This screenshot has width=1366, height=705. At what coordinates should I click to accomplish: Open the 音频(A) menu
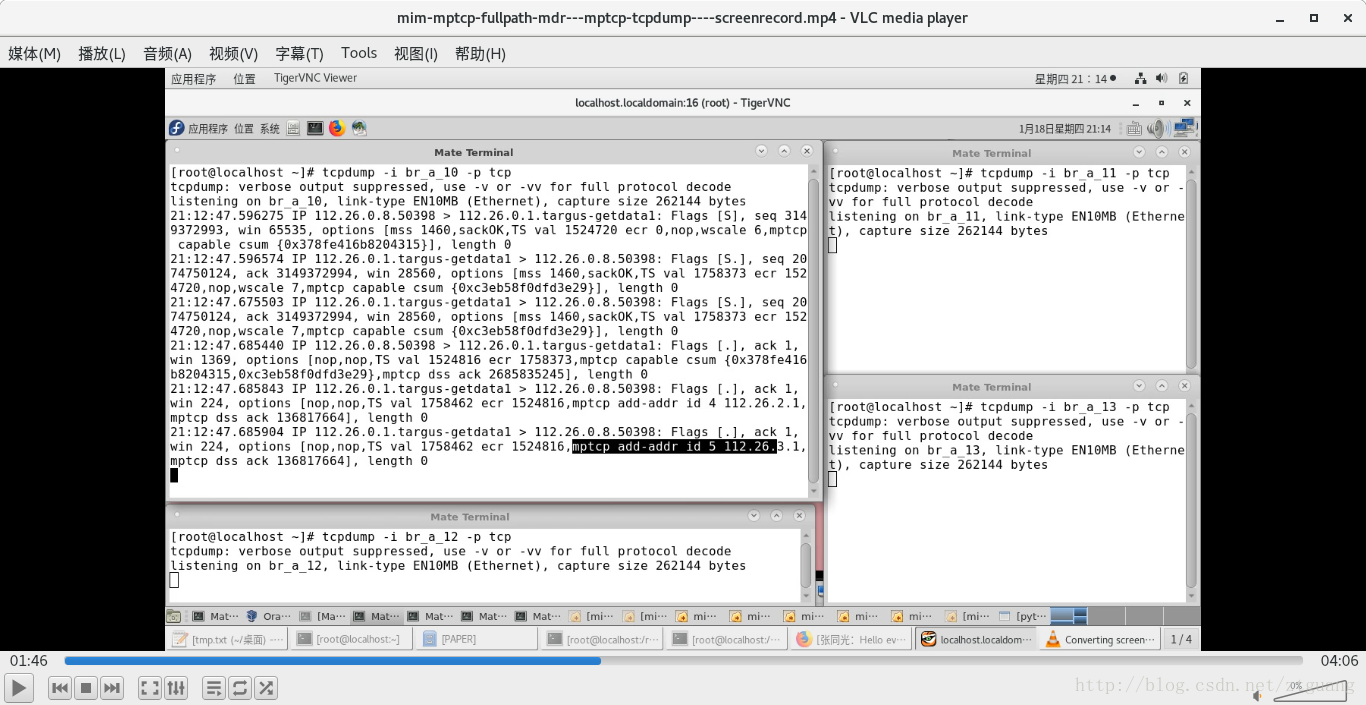(x=167, y=53)
